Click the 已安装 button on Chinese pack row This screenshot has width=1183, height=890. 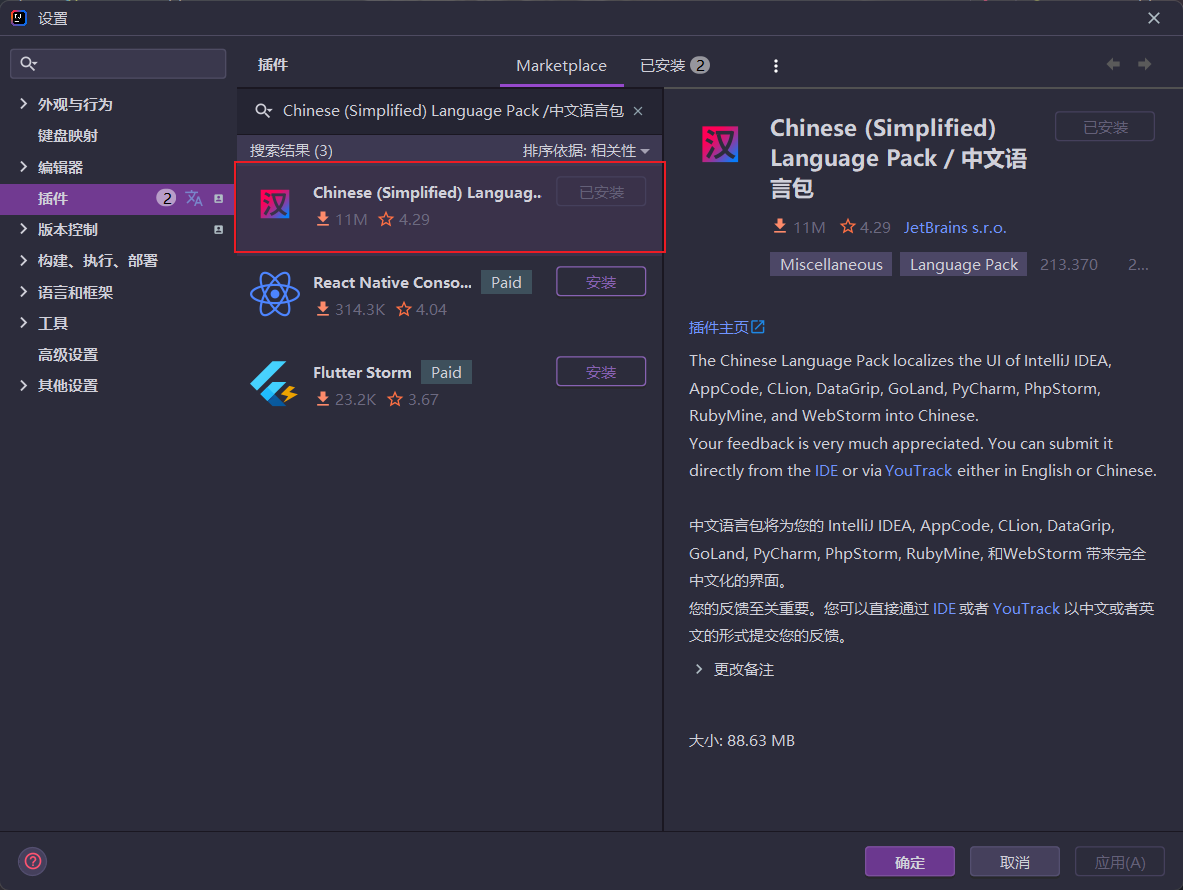tap(601, 192)
